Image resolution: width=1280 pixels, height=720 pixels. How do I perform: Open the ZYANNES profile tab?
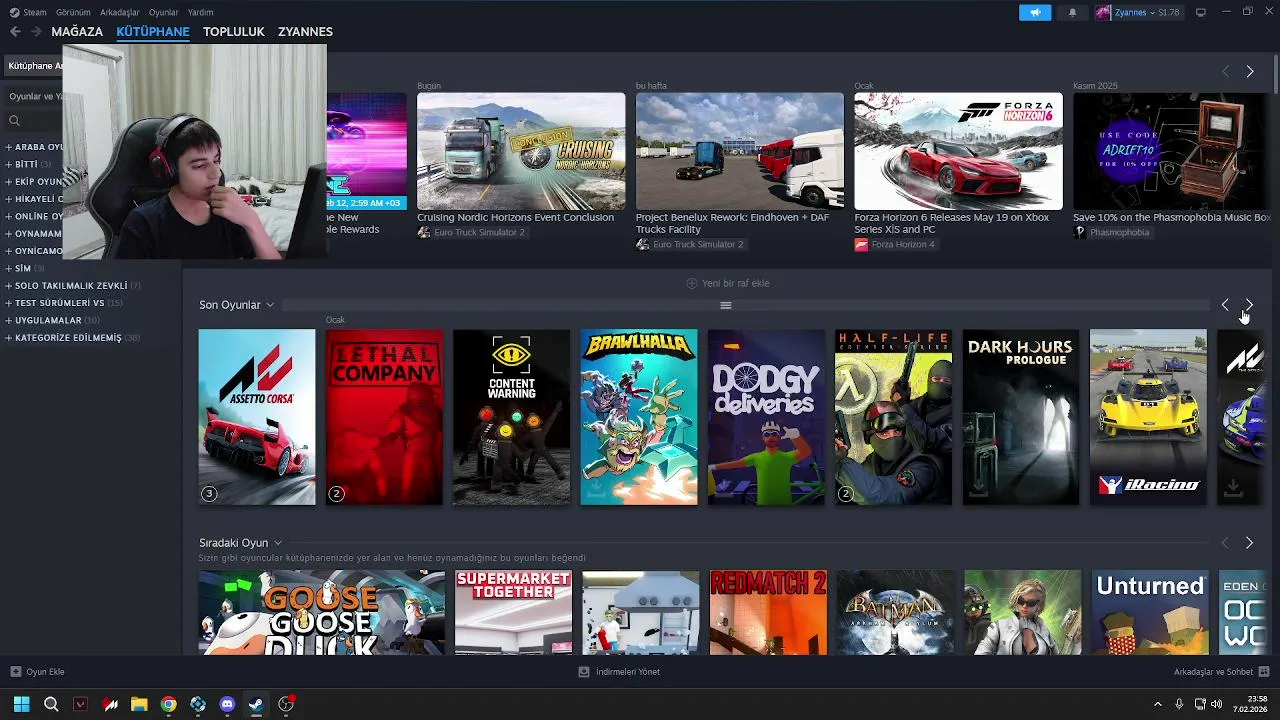305,32
